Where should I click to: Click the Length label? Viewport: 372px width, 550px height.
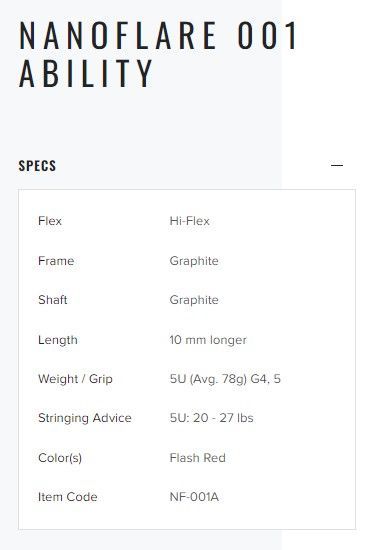coord(58,340)
